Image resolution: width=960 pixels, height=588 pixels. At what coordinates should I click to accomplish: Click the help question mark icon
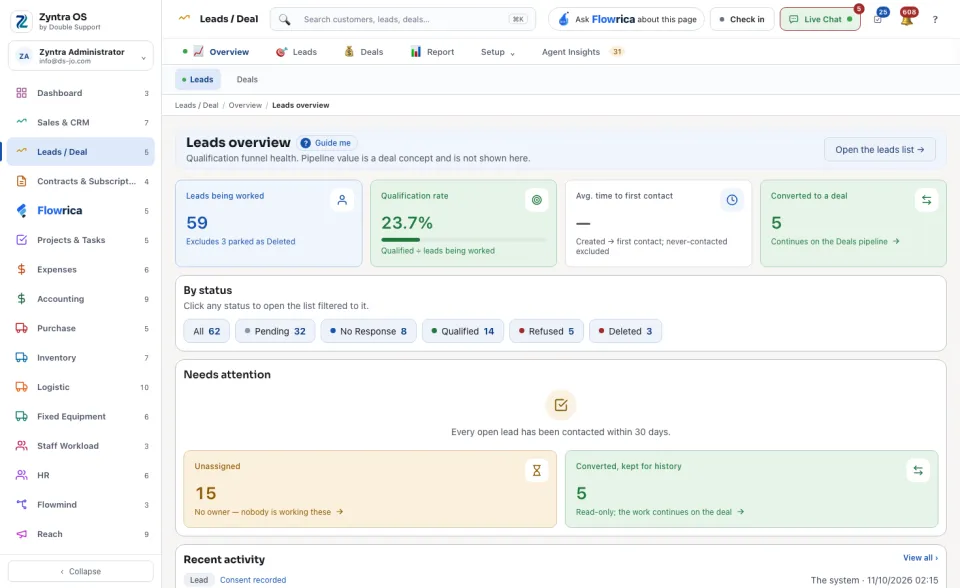click(935, 20)
